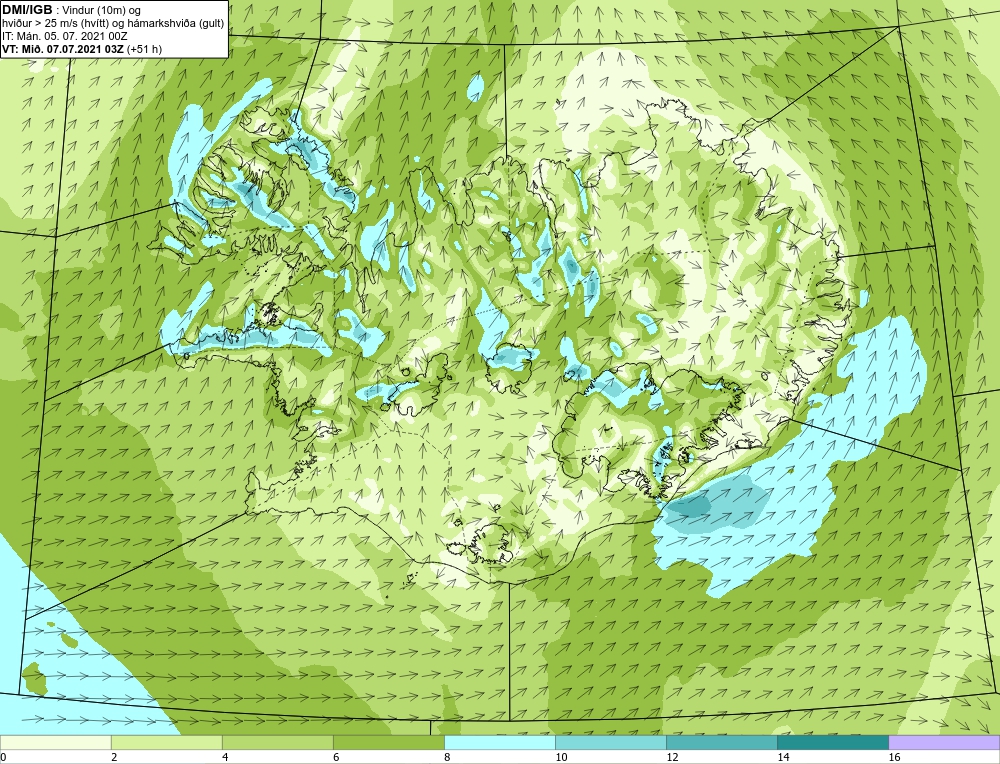Click the 14–16 m/s dark teal legend swatch
Viewport: 1000px width, 764px height.
[x=832, y=742]
